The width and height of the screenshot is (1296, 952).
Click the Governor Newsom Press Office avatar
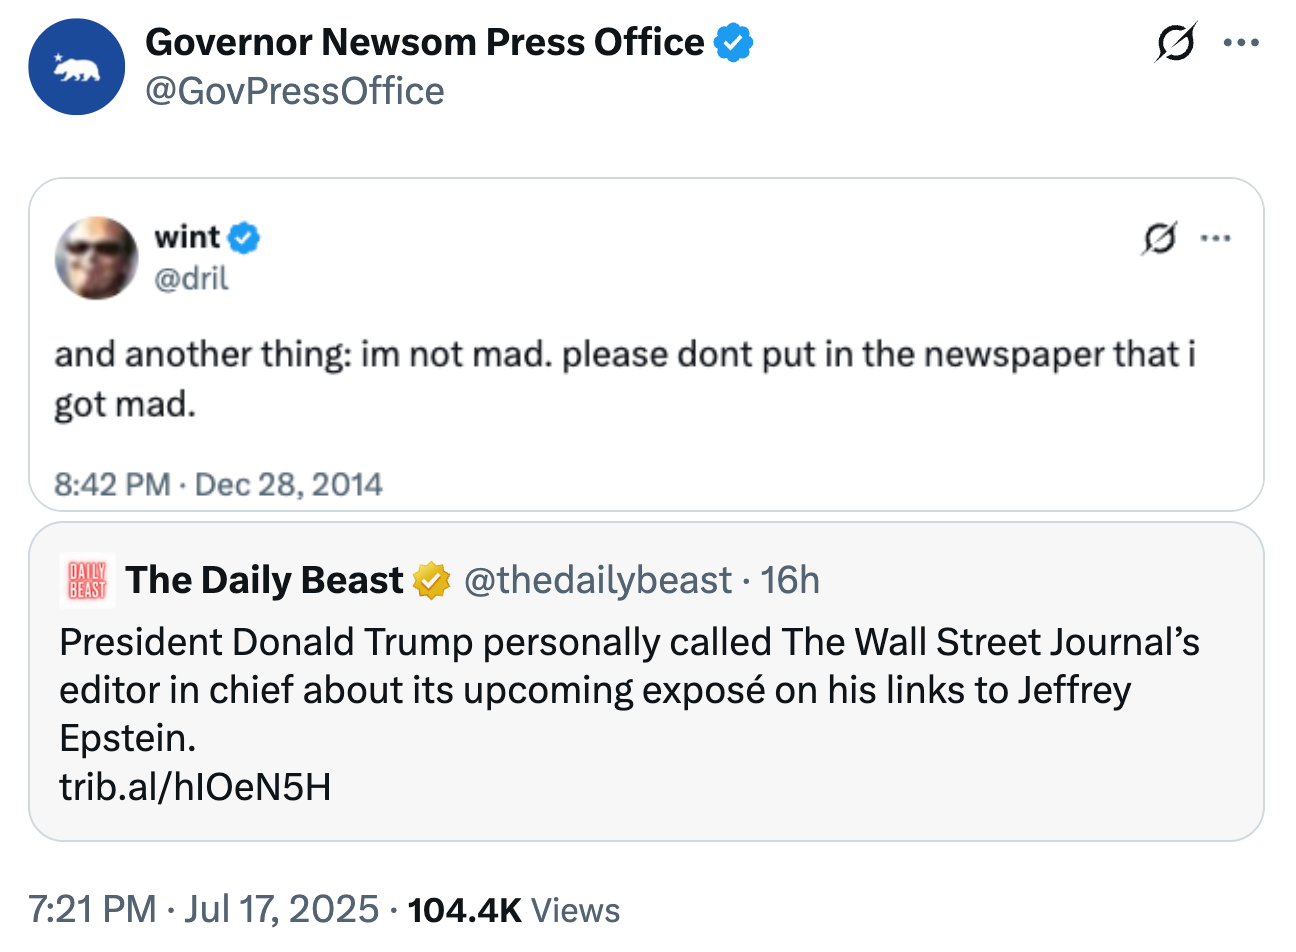click(x=77, y=67)
